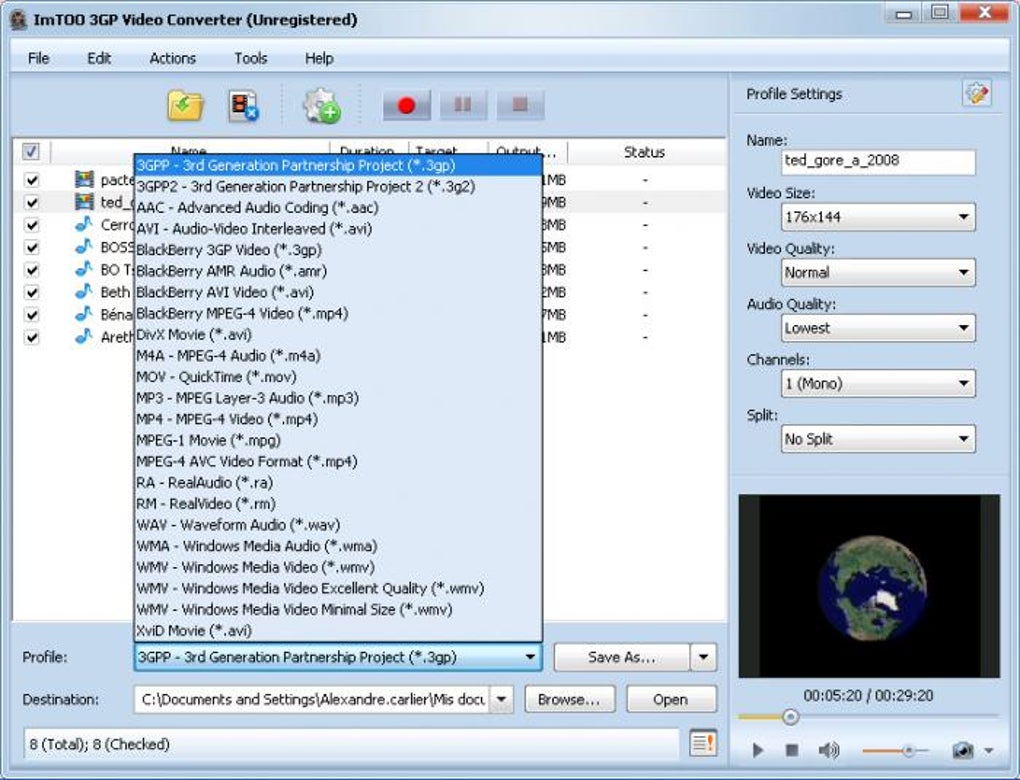Click the video file icon of ted_ row

coord(84,202)
